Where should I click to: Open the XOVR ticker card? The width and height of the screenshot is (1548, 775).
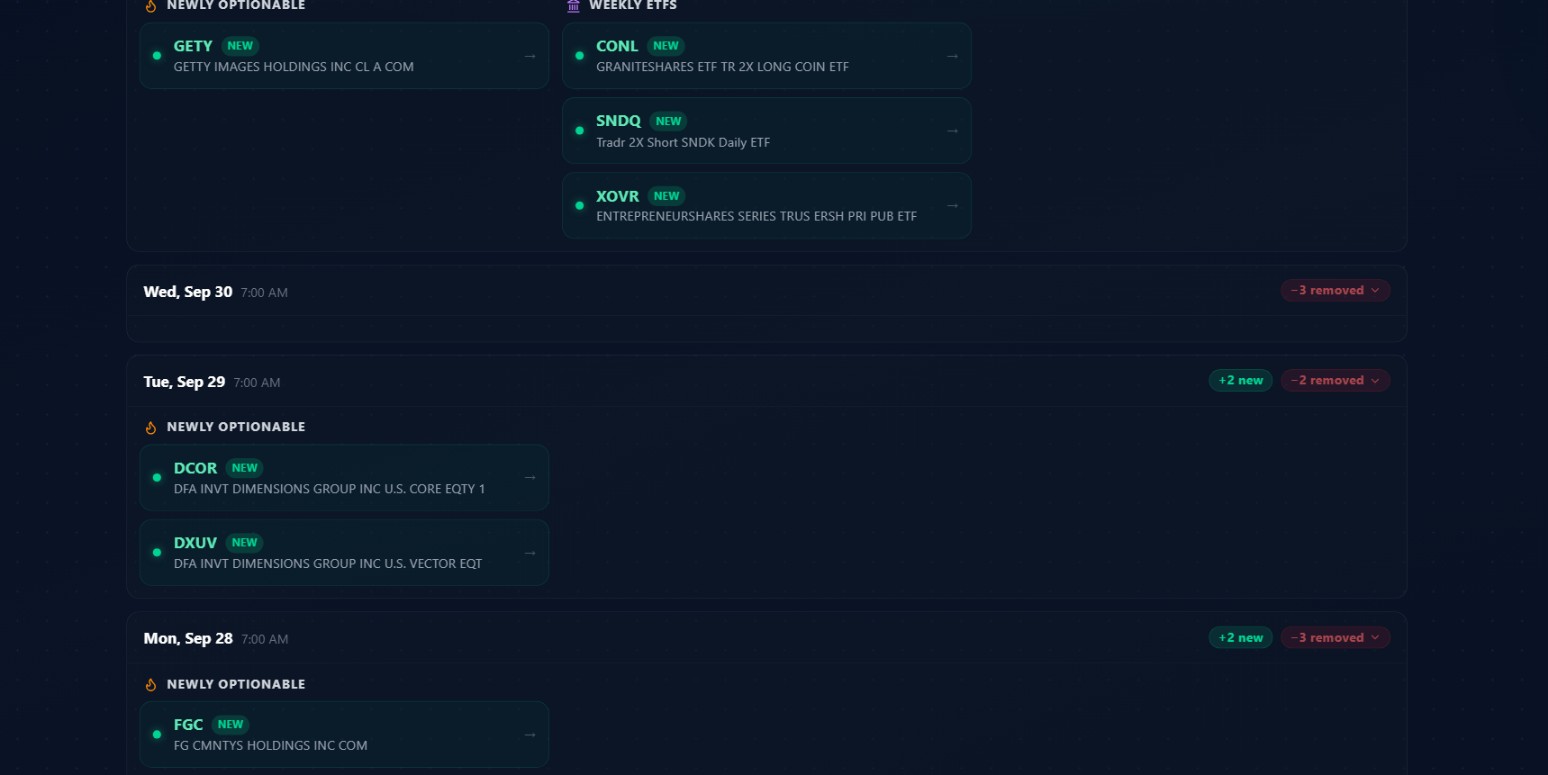[x=766, y=205]
